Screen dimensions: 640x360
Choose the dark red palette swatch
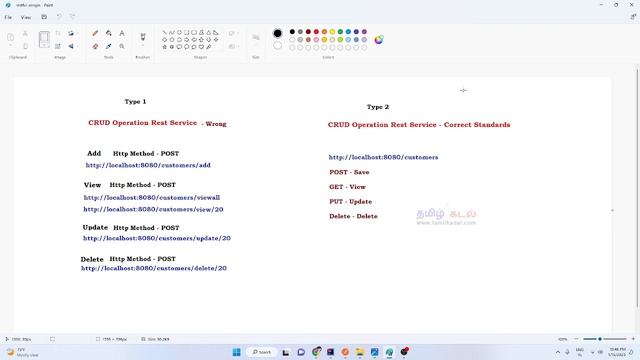point(308,32)
